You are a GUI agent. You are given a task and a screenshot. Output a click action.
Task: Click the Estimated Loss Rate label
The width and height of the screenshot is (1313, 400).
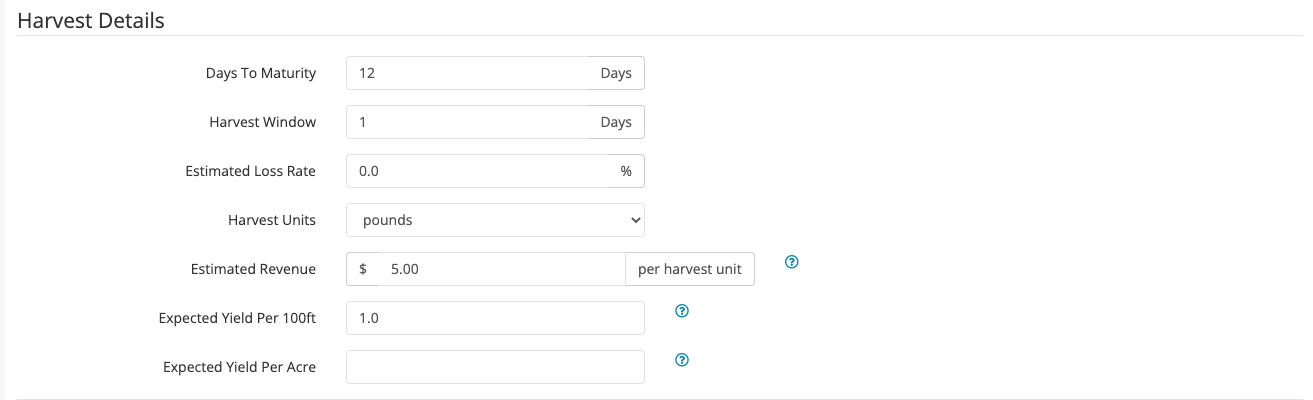[x=250, y=171]
